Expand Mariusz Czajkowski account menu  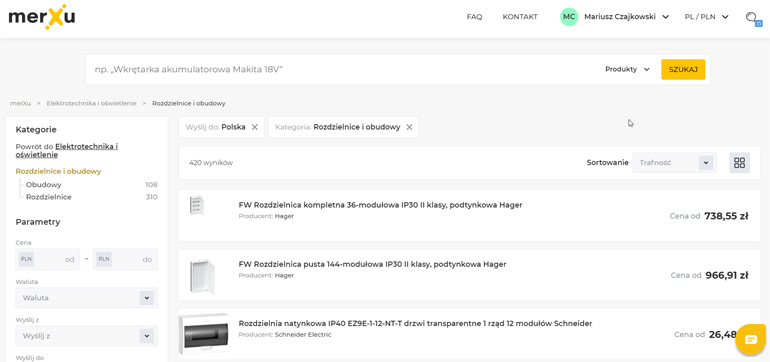pos(627,17)
